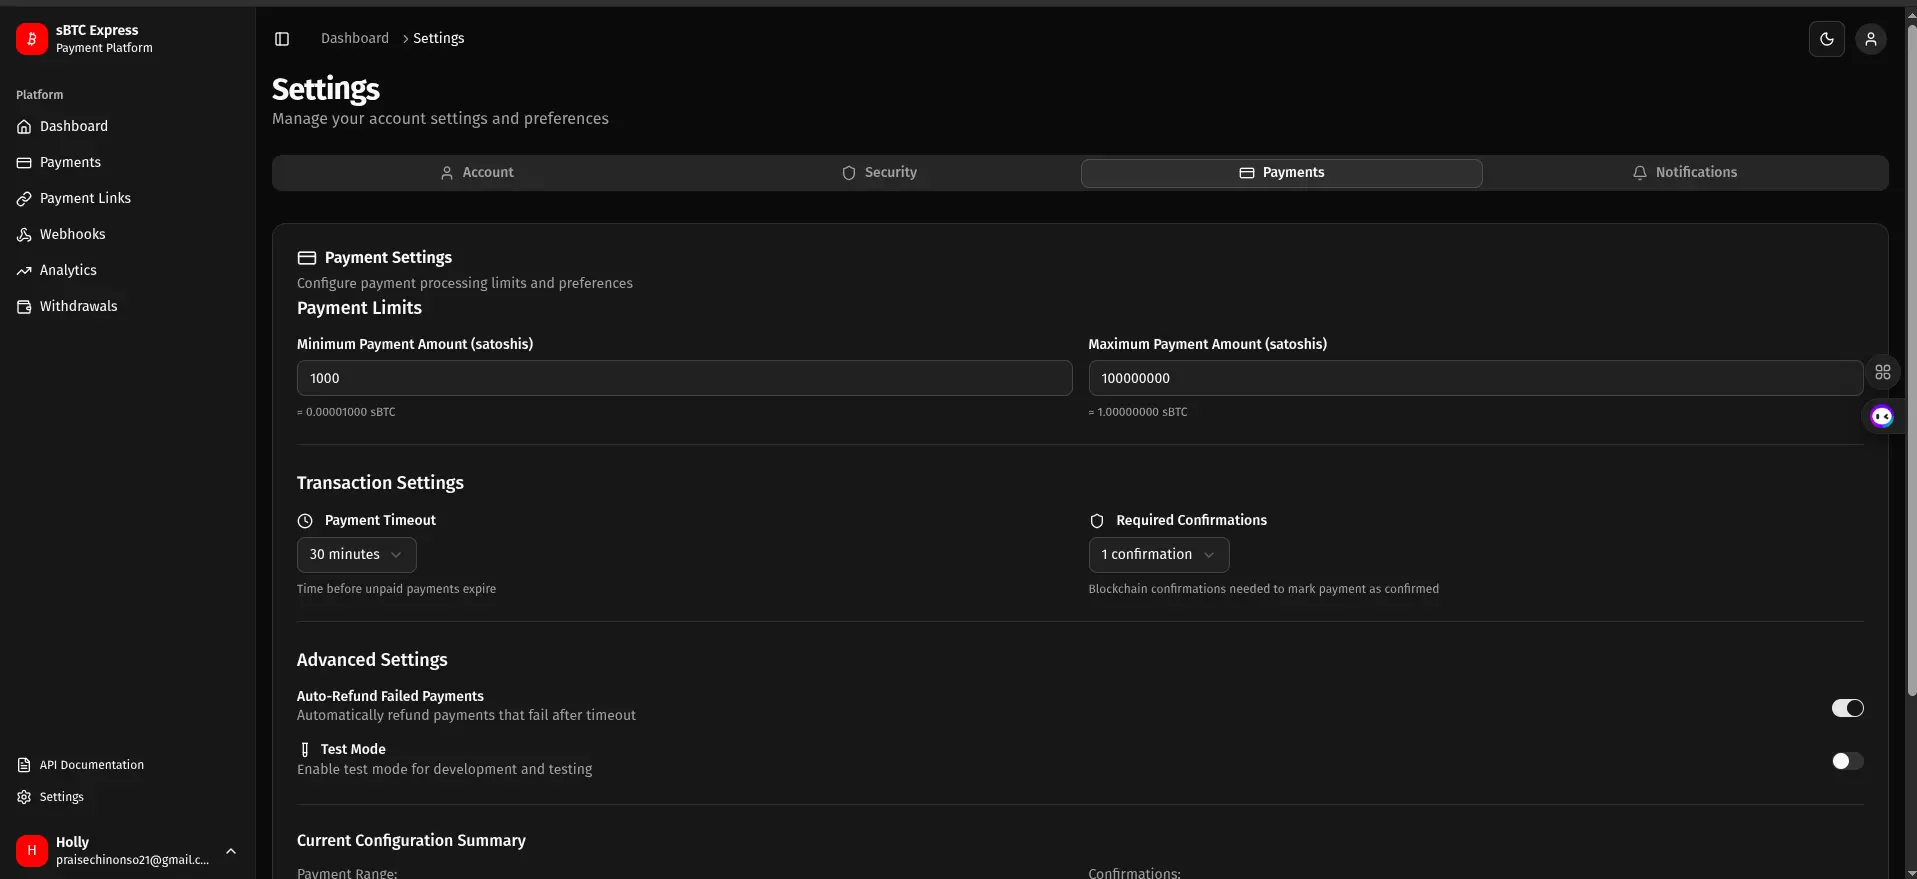Click the Payments card icon in sidebar

pos(24,163)
